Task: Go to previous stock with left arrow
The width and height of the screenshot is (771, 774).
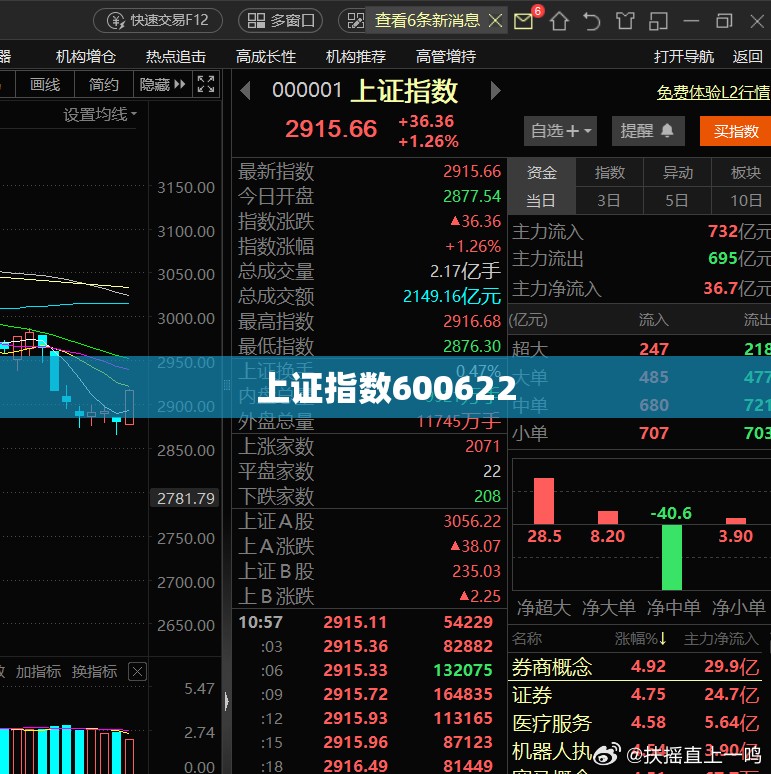Action: point(245,91)
